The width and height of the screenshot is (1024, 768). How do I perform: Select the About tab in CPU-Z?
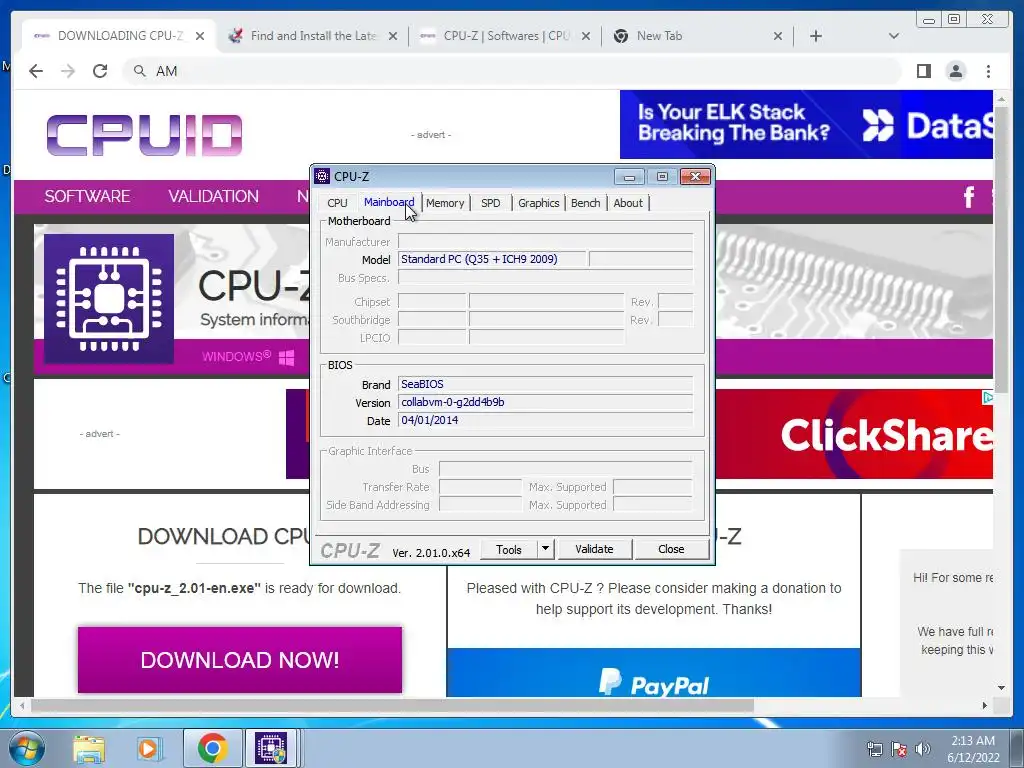point(628,203)
